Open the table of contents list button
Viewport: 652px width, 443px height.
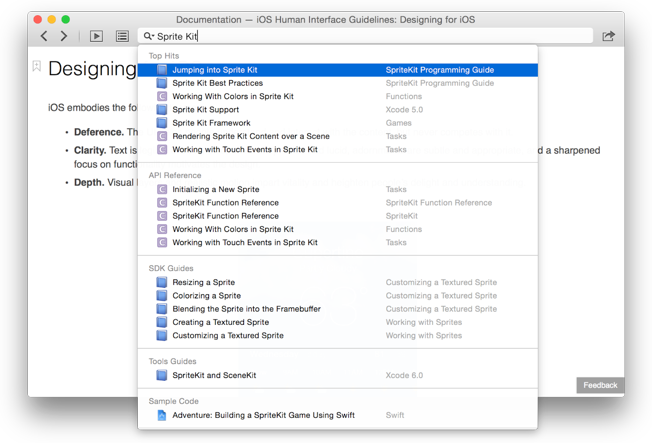[122, 36]
